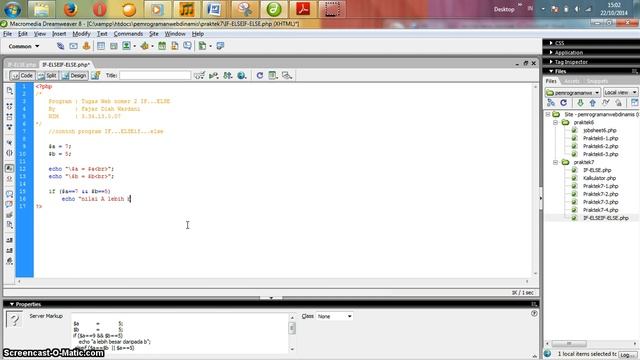
Task: Insert a Hyperlink from the Common bar
Action: tap(60, 46)
